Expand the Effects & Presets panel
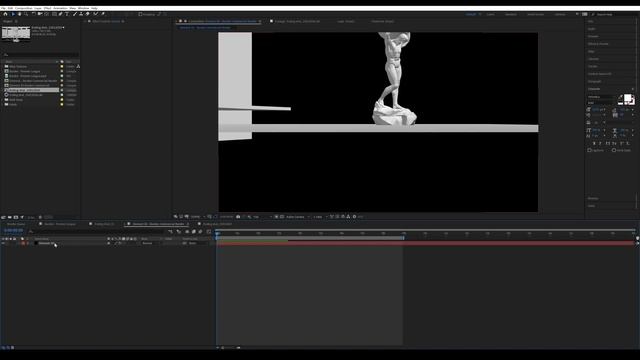Image resolution: width=640 pixels, height=360 pixels. point(598,44)
